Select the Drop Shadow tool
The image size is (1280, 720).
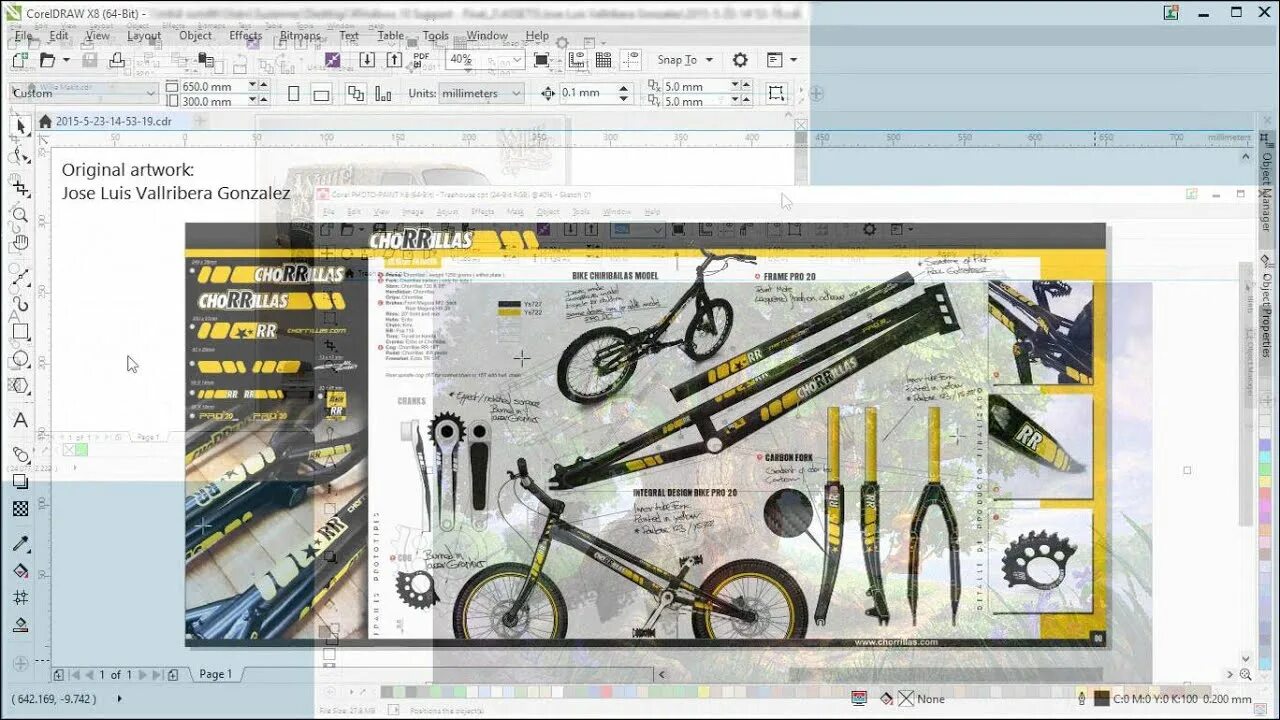(x=20, y=481)
